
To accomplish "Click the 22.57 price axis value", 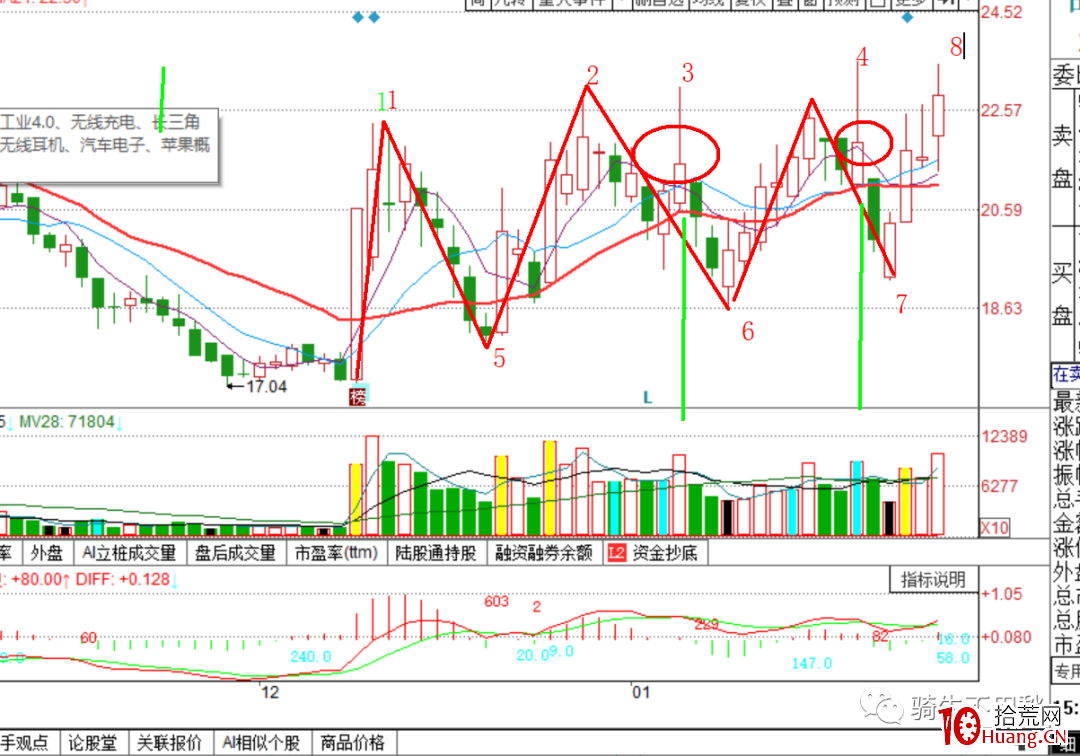I will click(1001, 110).
